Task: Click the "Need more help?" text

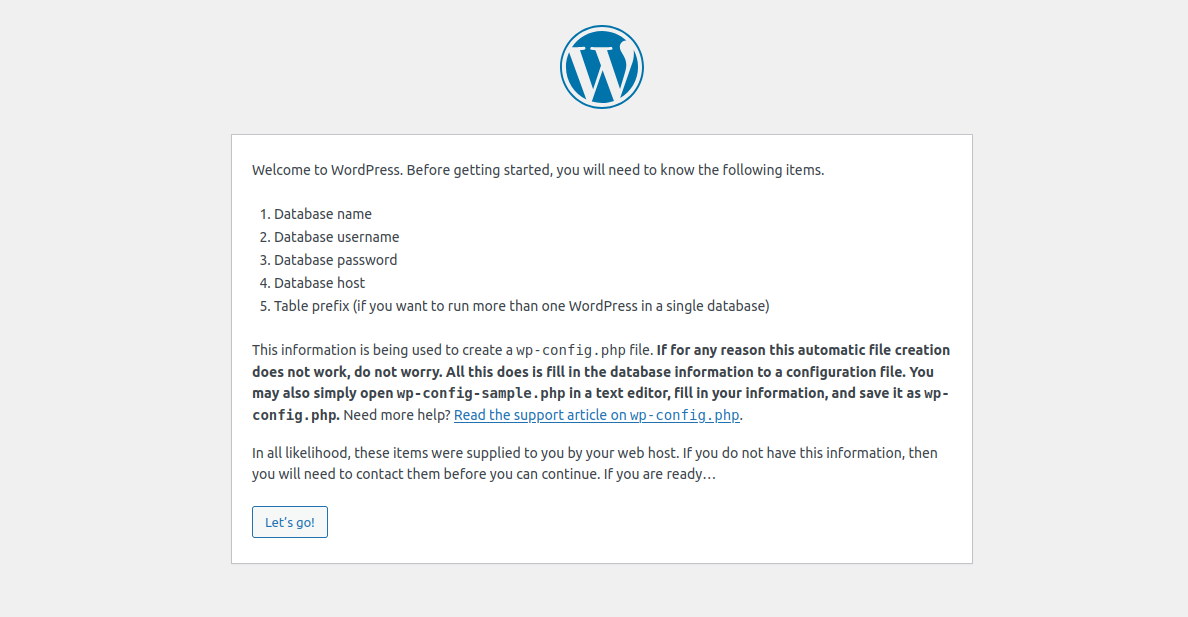Action: (397, 415)
